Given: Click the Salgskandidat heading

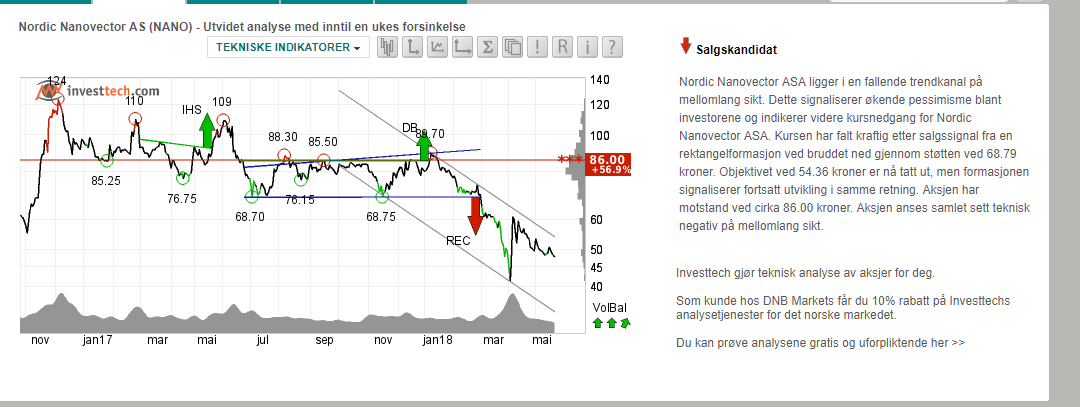Looking at the screenshot, I should click(x=737, y=50).
